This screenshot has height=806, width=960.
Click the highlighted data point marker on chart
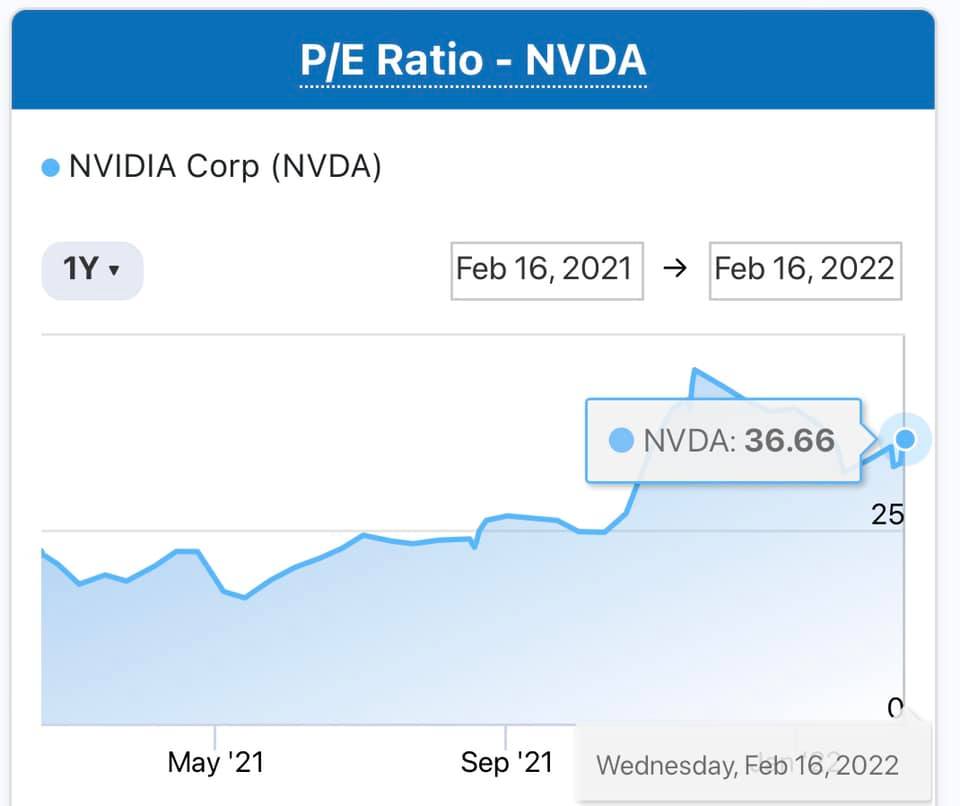point(906,439)
